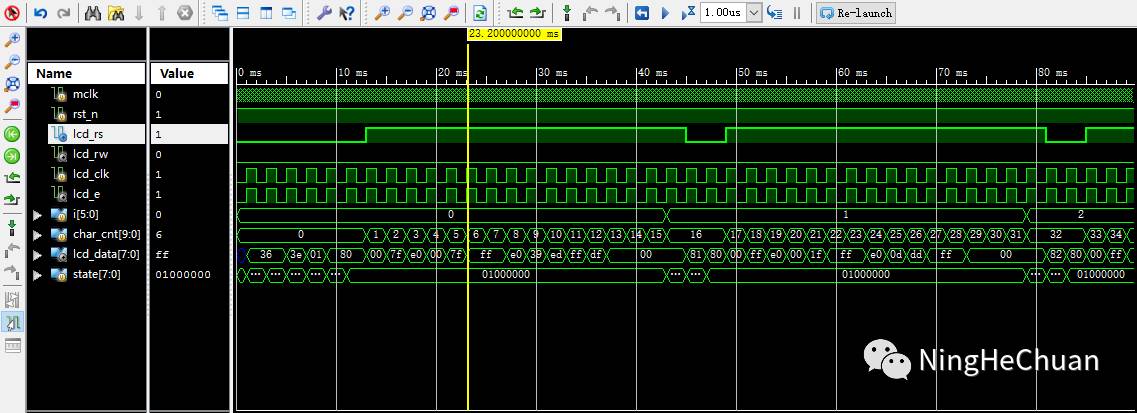Click the Undo arrow in the toolbar
The image size is (1137, 413).
pyautogui.click(x=41, y=13)
